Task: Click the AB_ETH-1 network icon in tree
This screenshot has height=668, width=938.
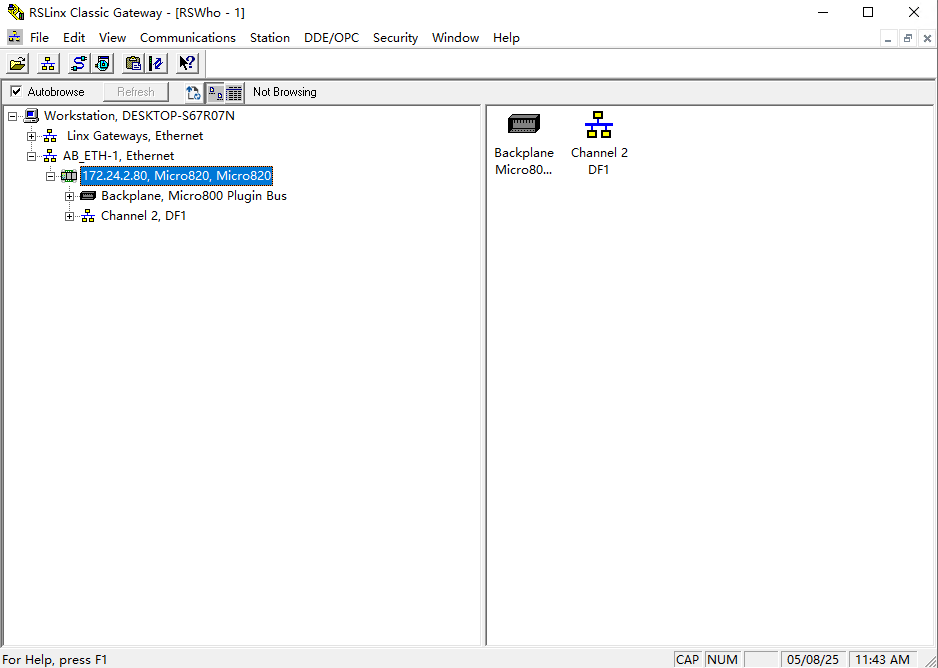Action: click(50, 156)
